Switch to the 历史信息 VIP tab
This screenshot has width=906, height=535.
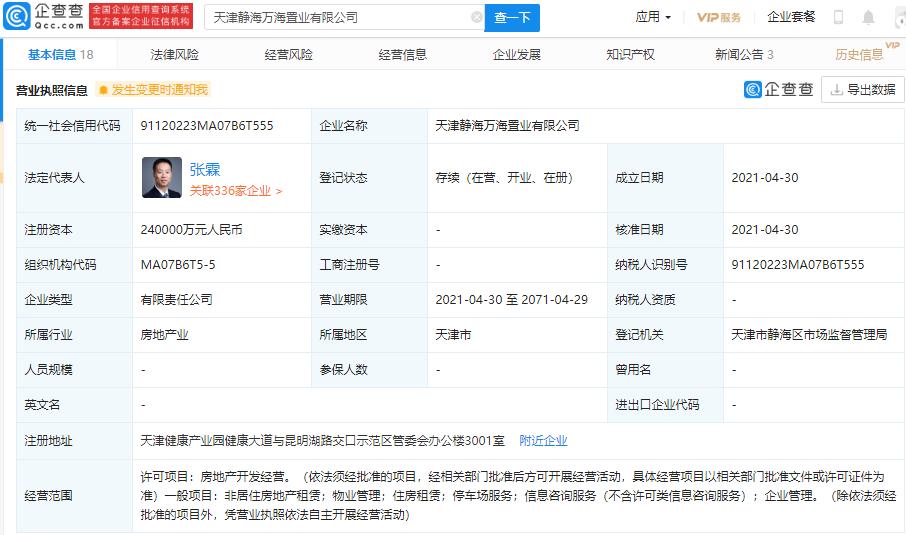(x=859, y=54)
